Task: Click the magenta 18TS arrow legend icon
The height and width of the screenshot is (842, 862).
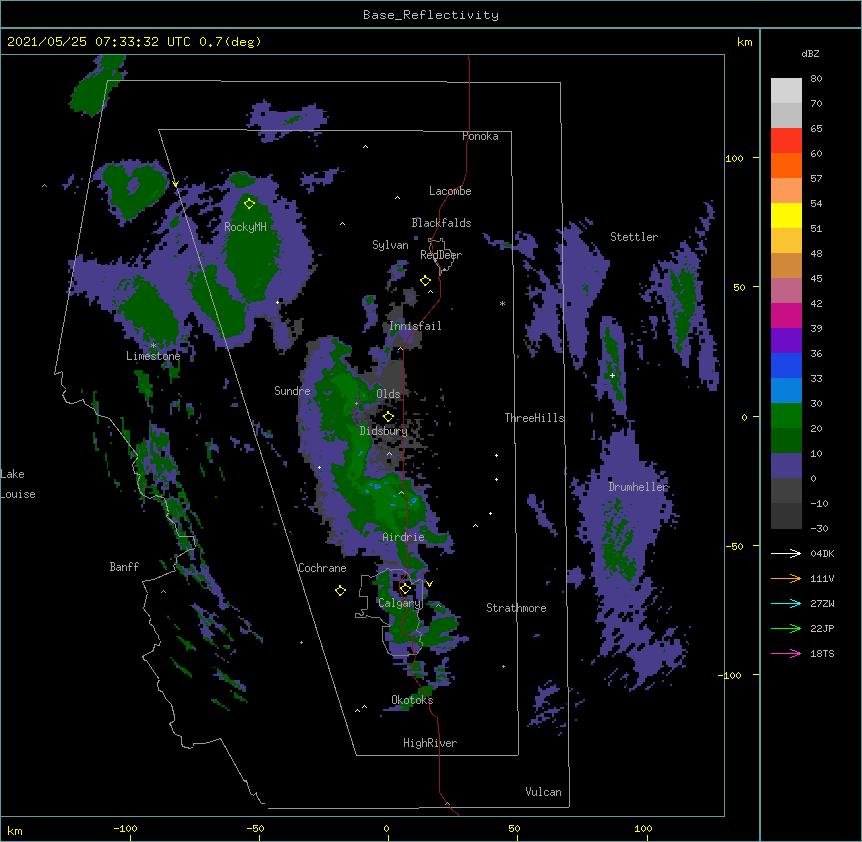Action: point(786,653)
